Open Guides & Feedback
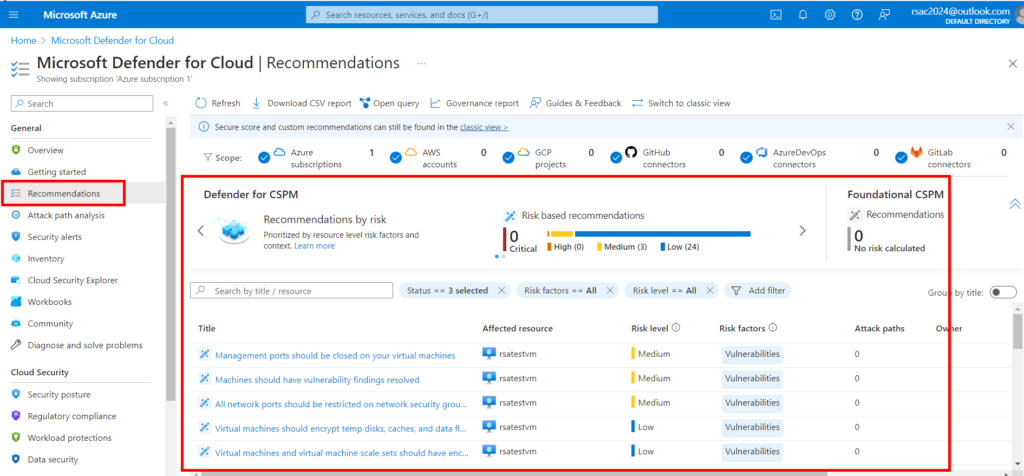 coord(575,103)
